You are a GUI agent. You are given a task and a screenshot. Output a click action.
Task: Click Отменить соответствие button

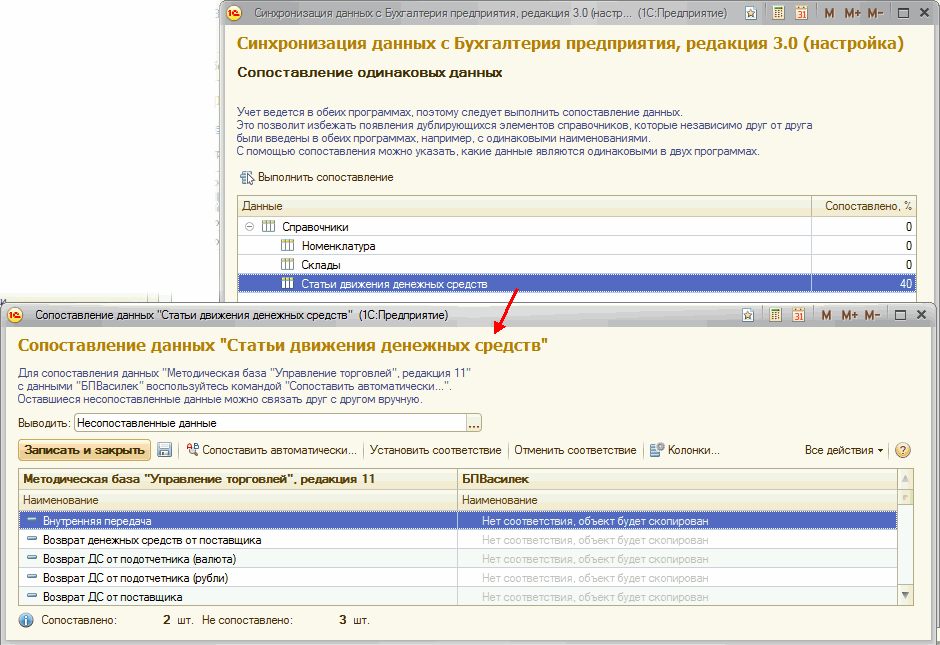(575, 450)
